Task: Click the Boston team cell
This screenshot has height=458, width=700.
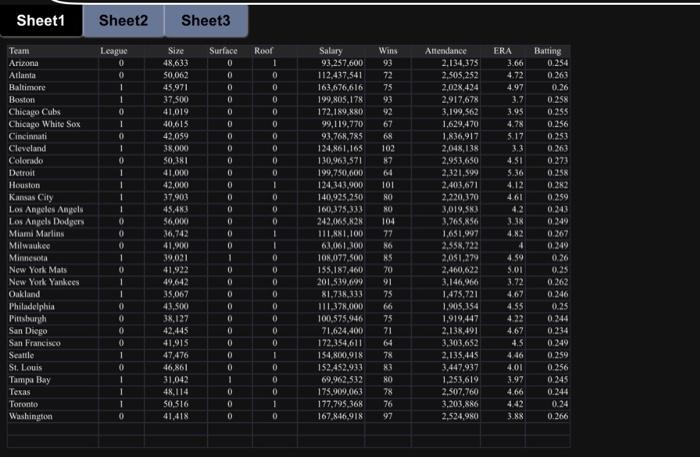Action: (x=53, y=100)
